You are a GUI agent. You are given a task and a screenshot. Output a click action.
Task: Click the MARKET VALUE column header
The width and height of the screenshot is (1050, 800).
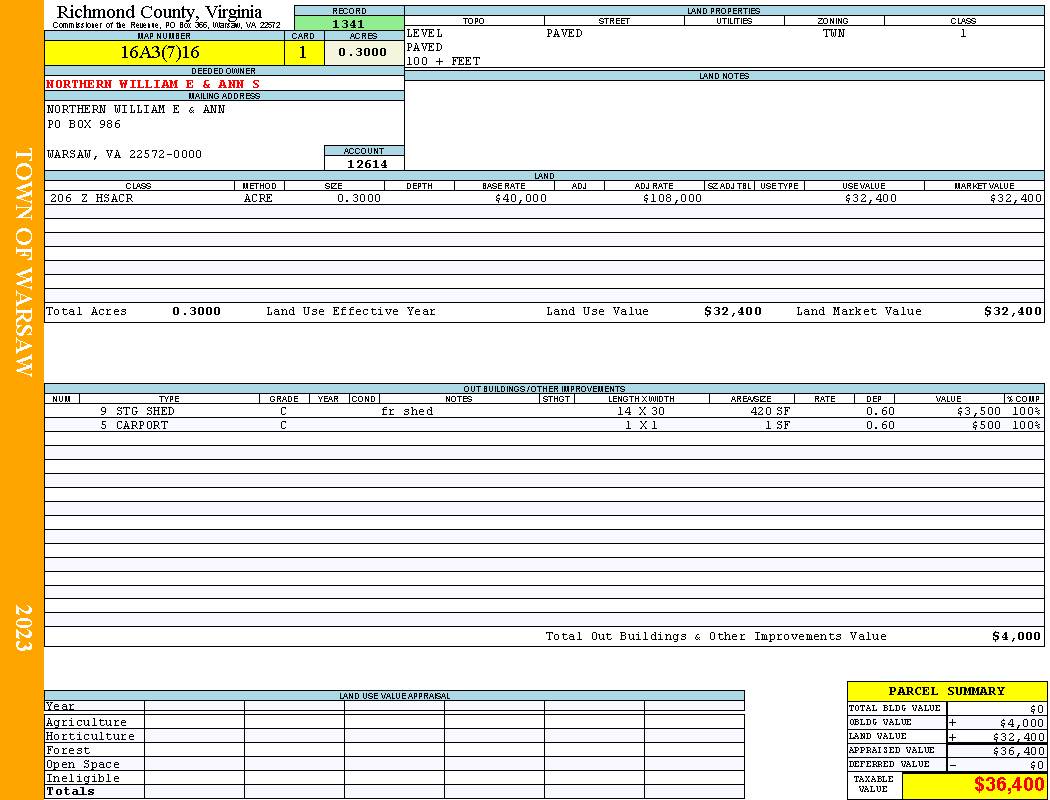point(984,186)
